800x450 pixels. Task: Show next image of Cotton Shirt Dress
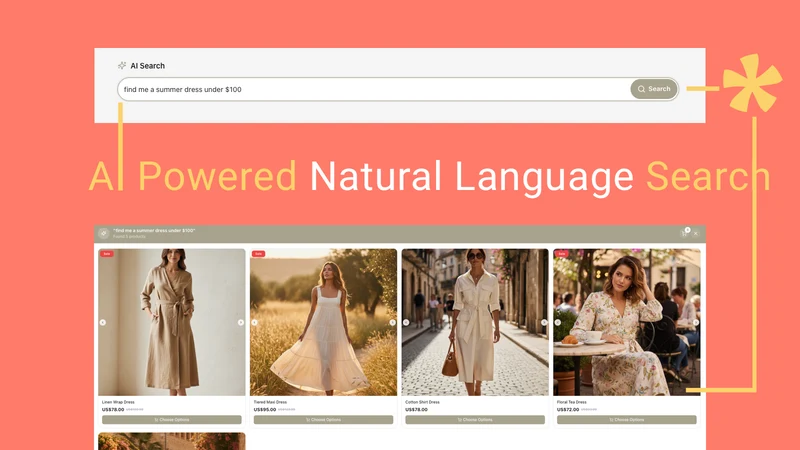[544, 322]
